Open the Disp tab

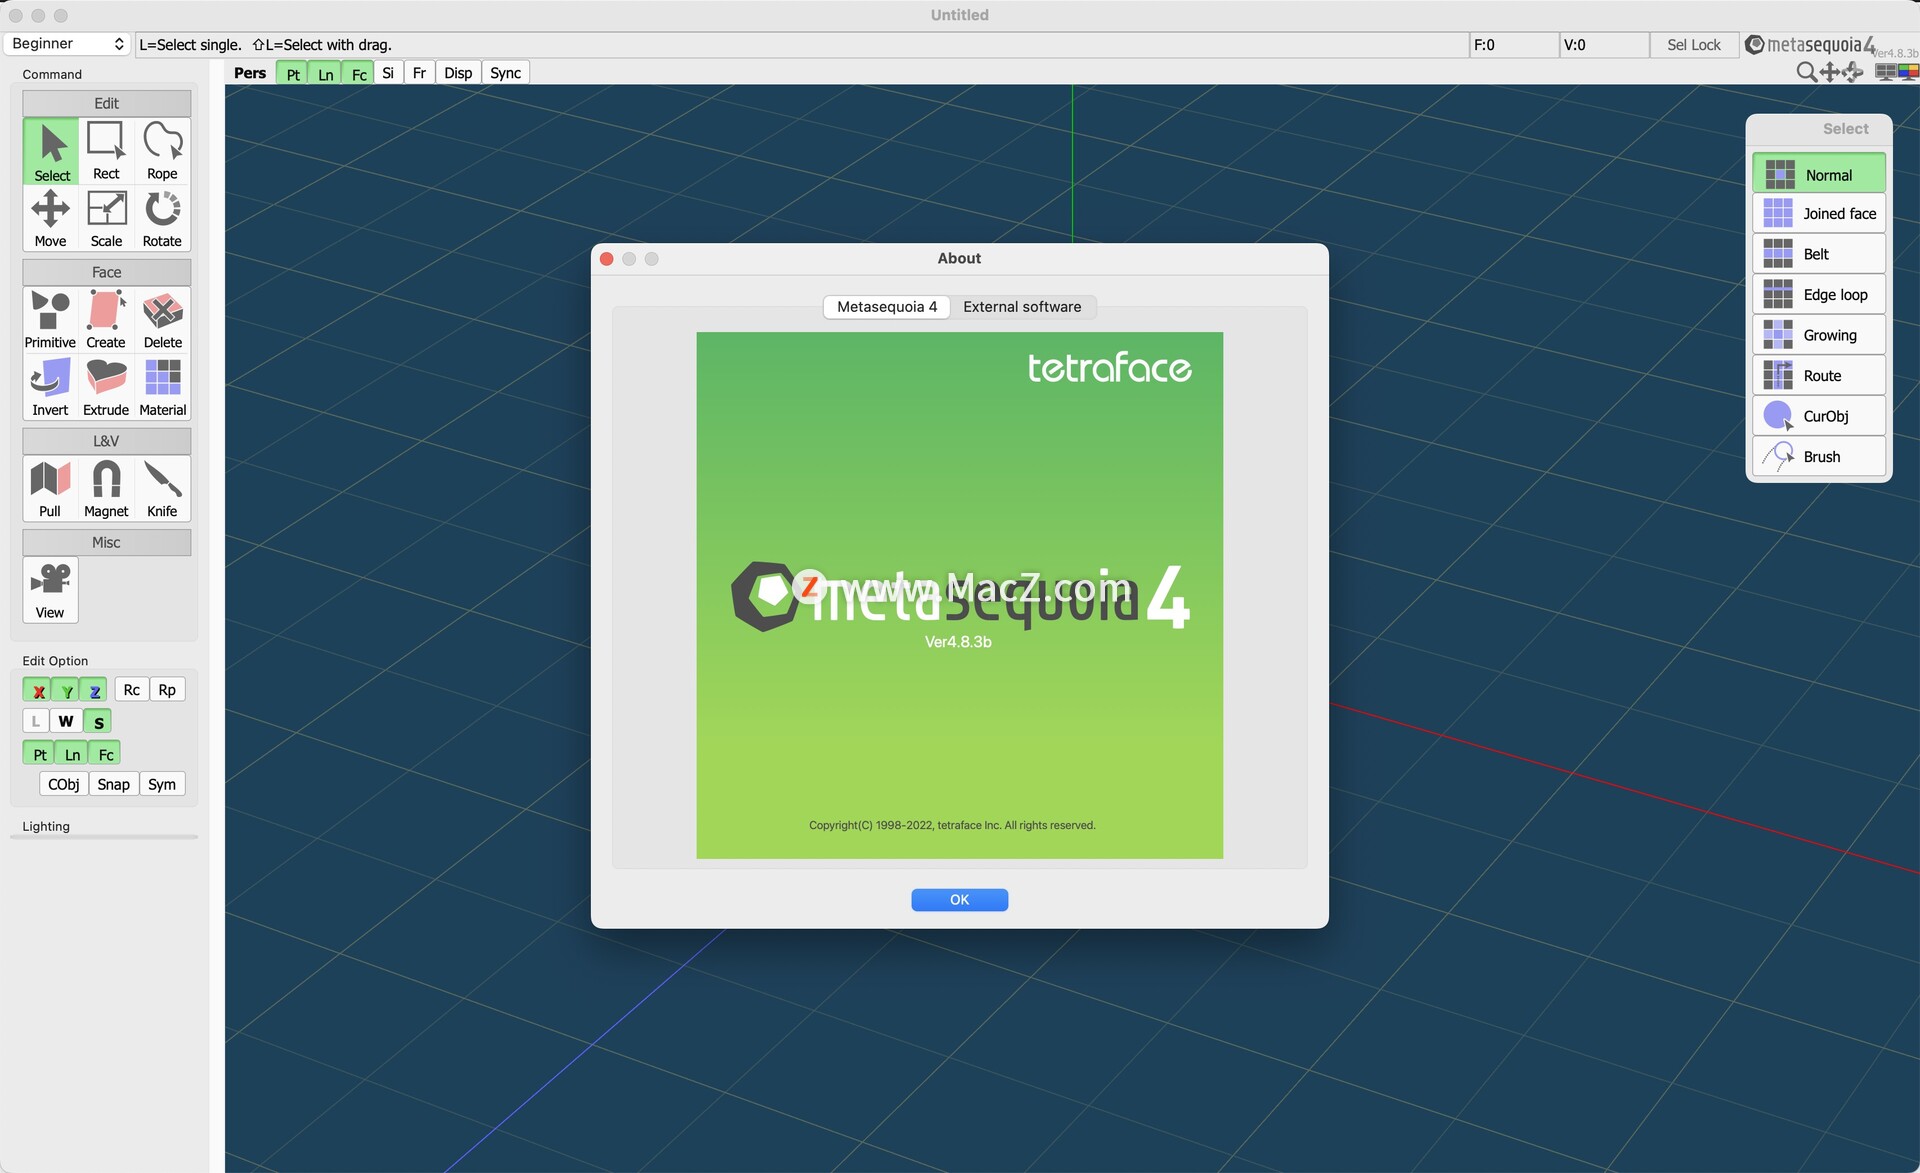tap(457, 71)
